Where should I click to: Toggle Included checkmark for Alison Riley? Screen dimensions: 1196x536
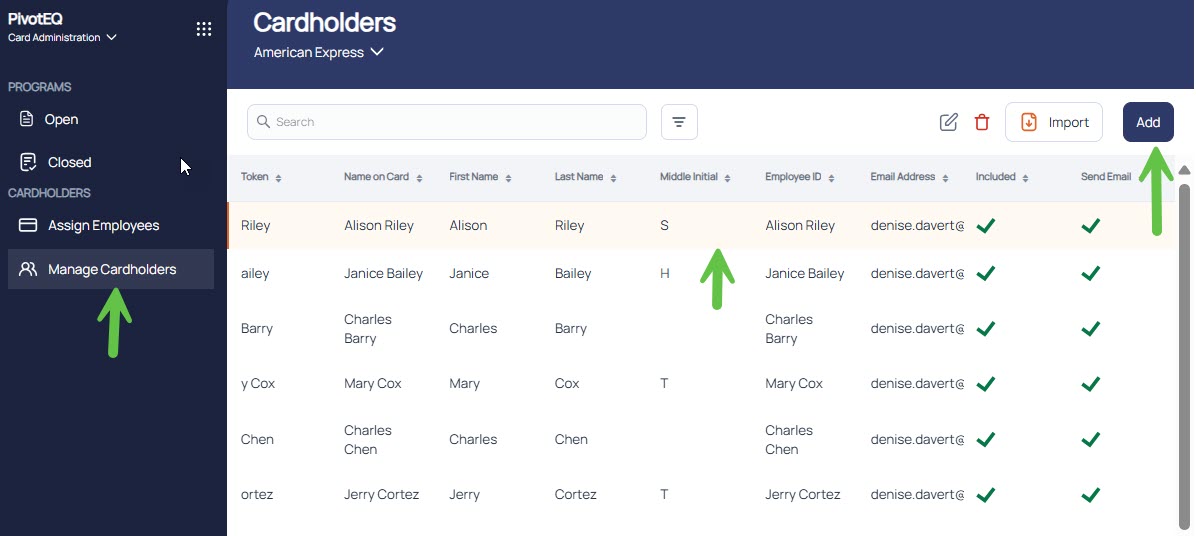(986, 226)
